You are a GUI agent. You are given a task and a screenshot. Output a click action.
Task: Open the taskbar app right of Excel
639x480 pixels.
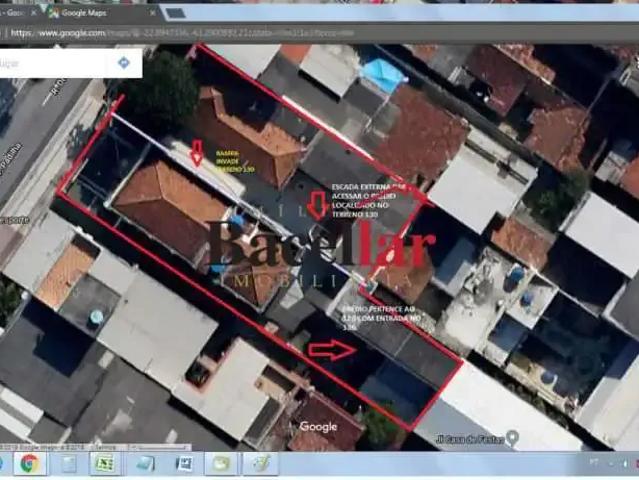tap(145, 464)
